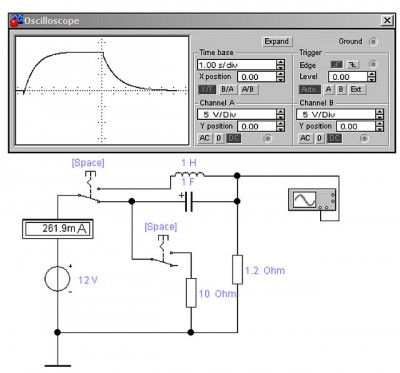Click the oscilloscope instrument icon in the circuit
The height and width of the screenshot is (373, 400).
coord(313,200)
